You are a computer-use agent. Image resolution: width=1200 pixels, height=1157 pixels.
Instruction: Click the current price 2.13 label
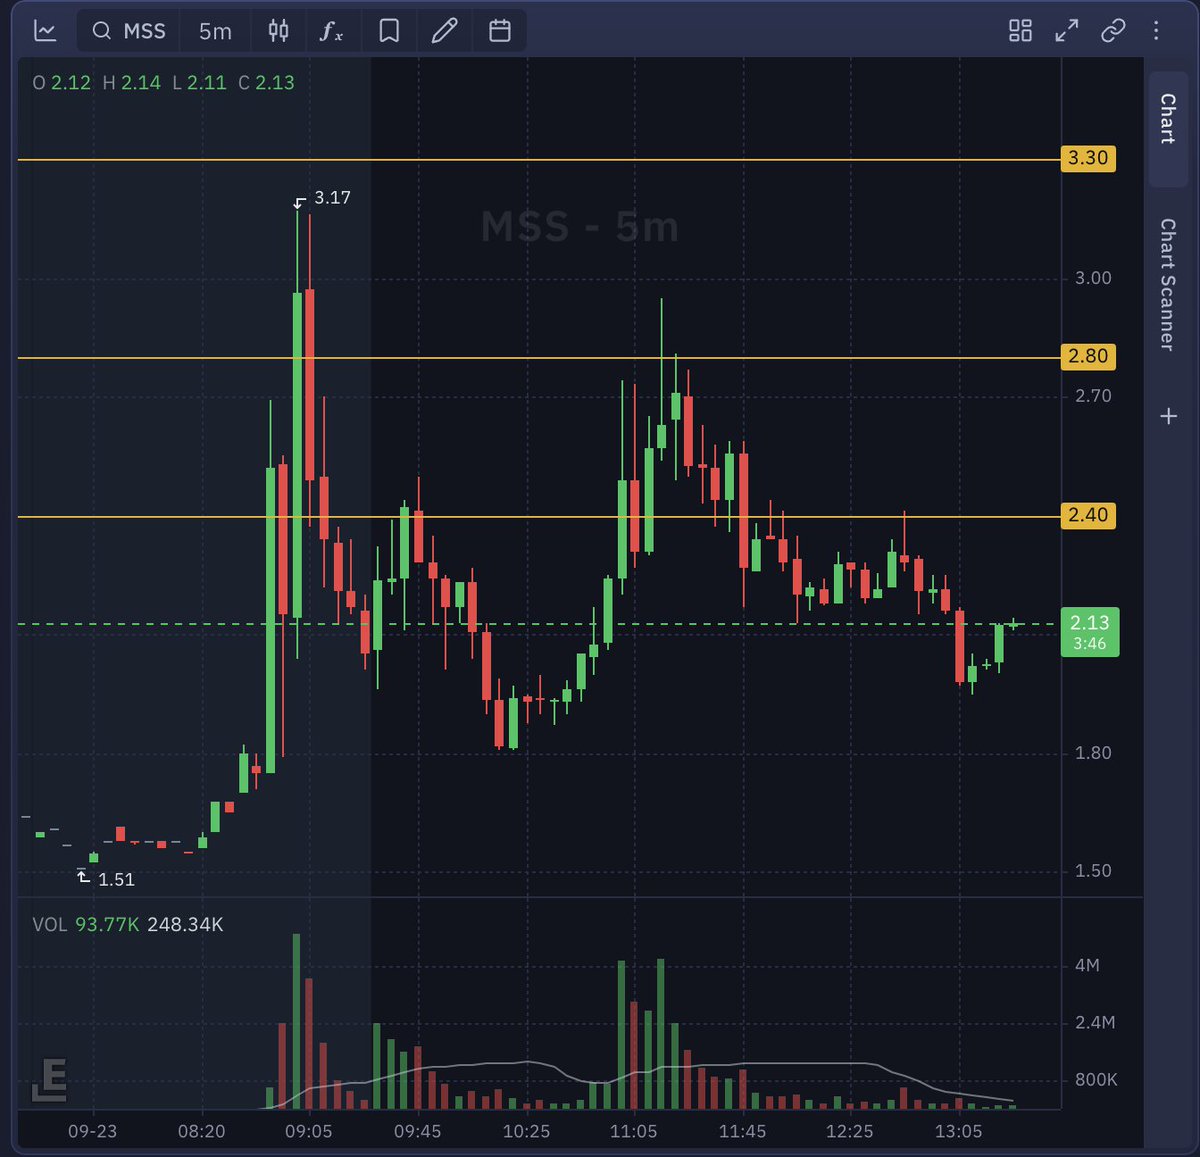1090,632
